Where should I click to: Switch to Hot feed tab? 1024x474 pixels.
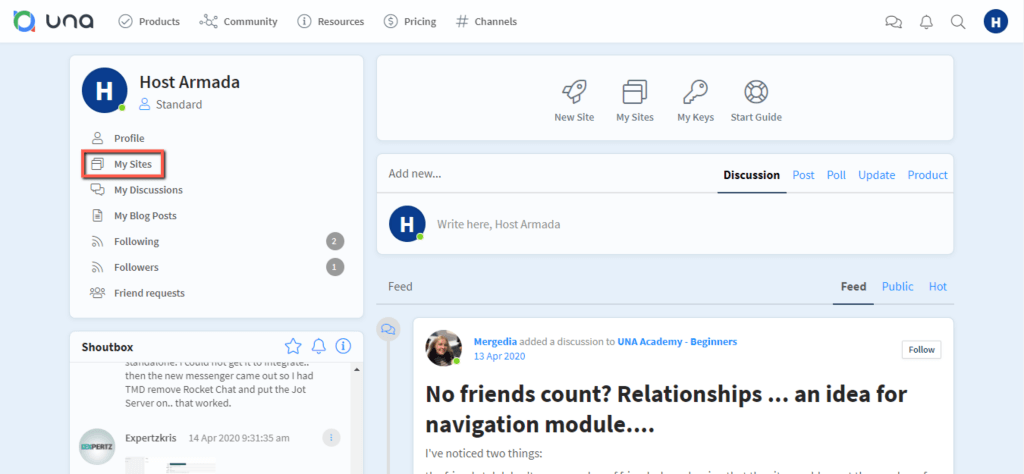tap(938, 287)
